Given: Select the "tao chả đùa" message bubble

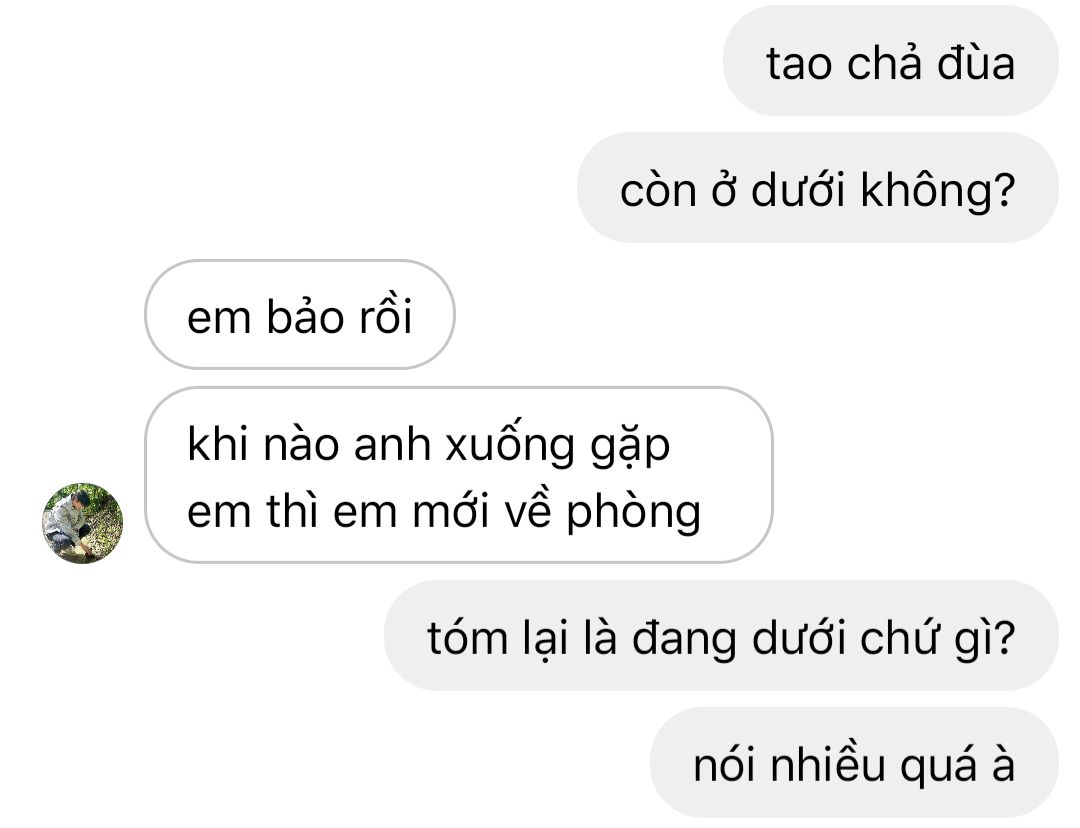Looking at the screenshot, I should click(891, 61).
